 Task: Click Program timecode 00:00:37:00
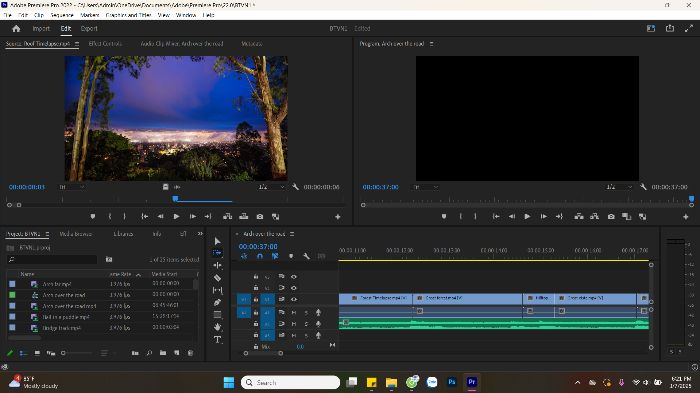tap(380, 187)
